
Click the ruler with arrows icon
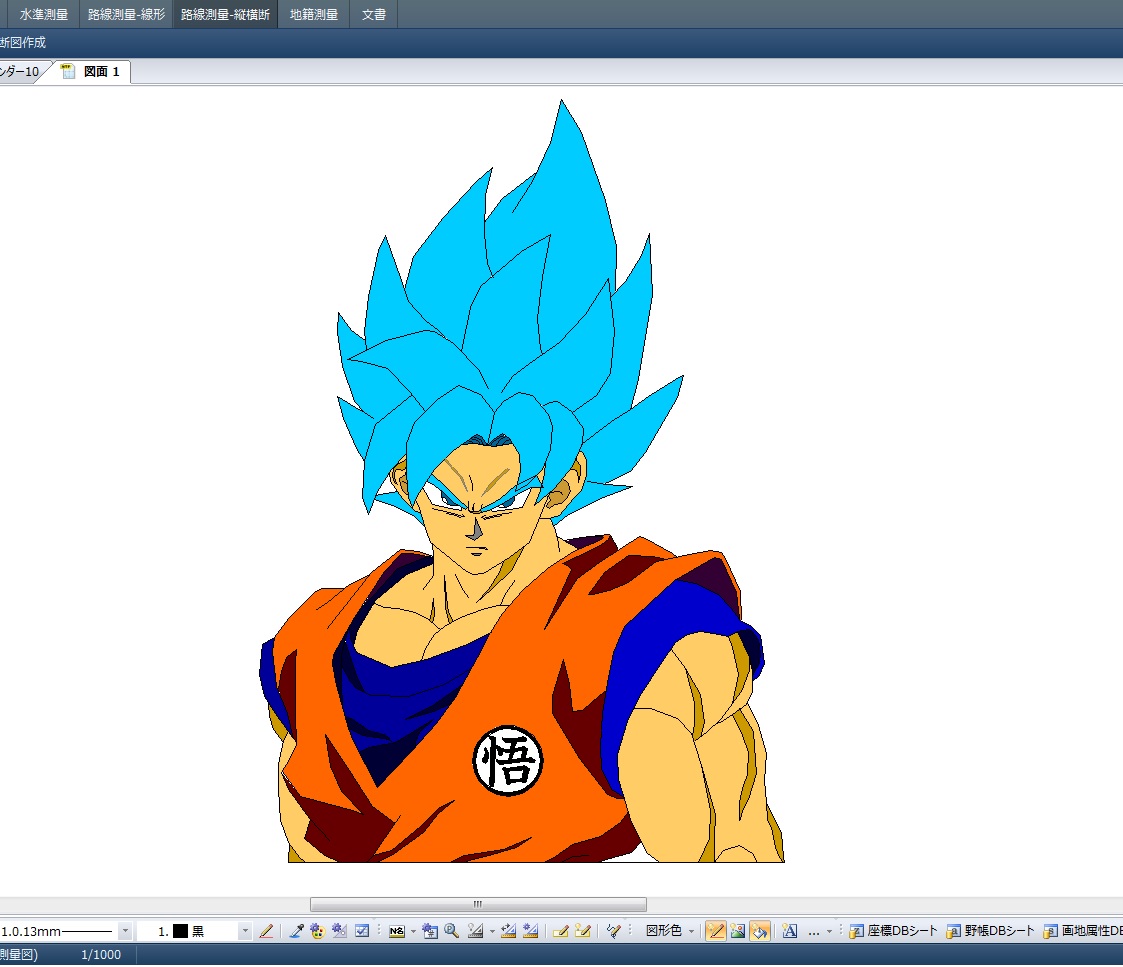coord(509,931)
